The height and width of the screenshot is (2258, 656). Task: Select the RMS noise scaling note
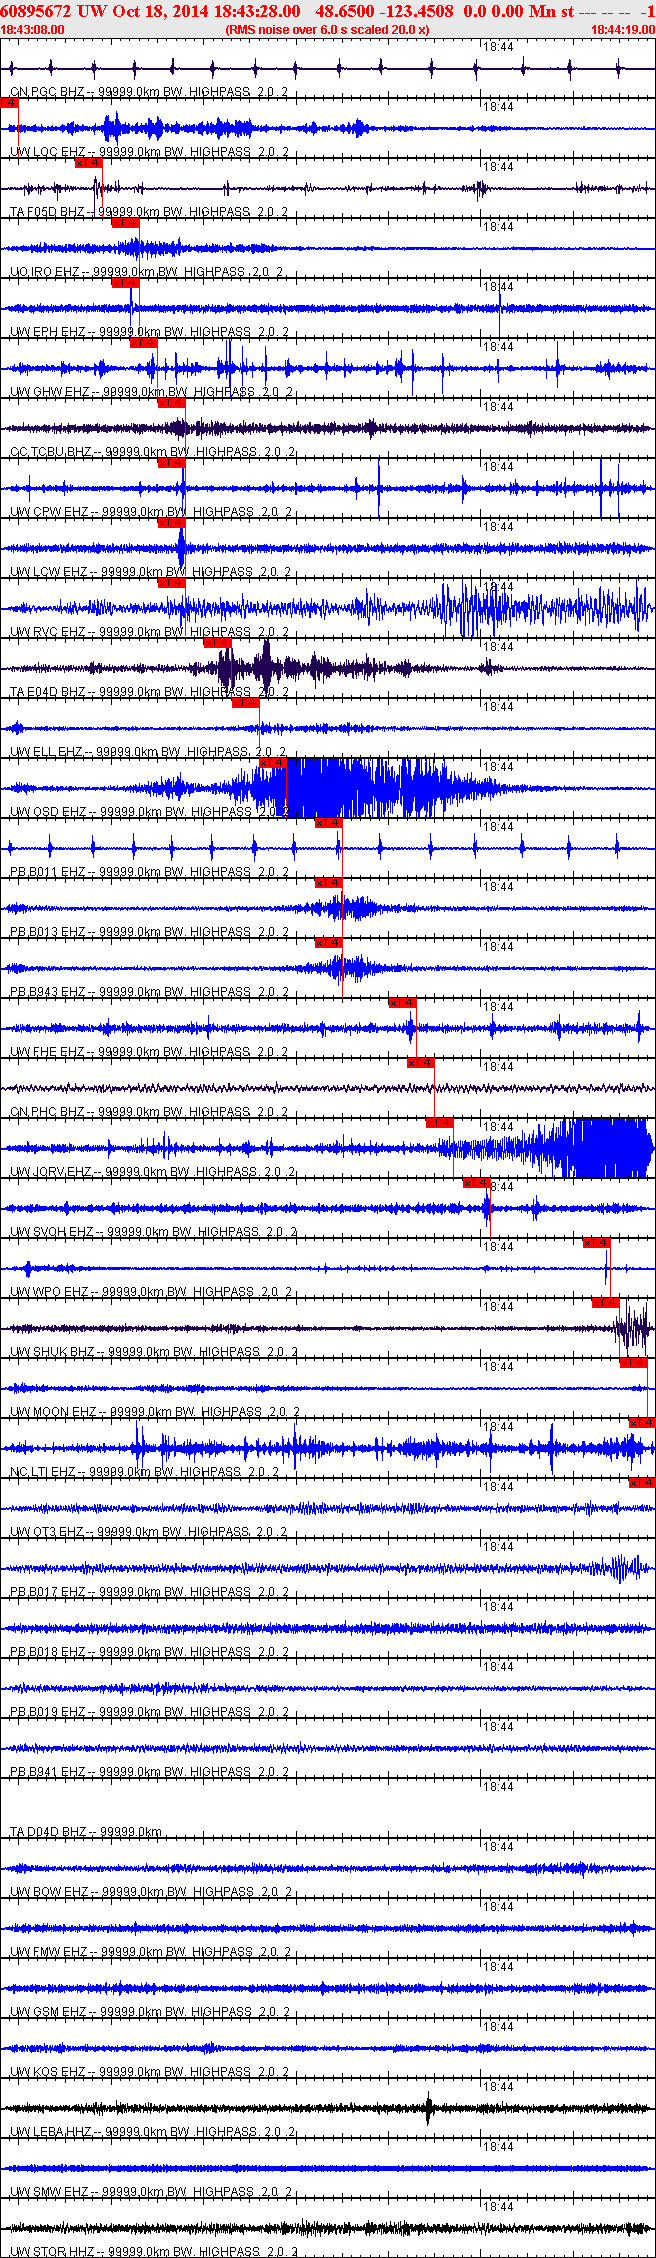[x=328, y=30]
